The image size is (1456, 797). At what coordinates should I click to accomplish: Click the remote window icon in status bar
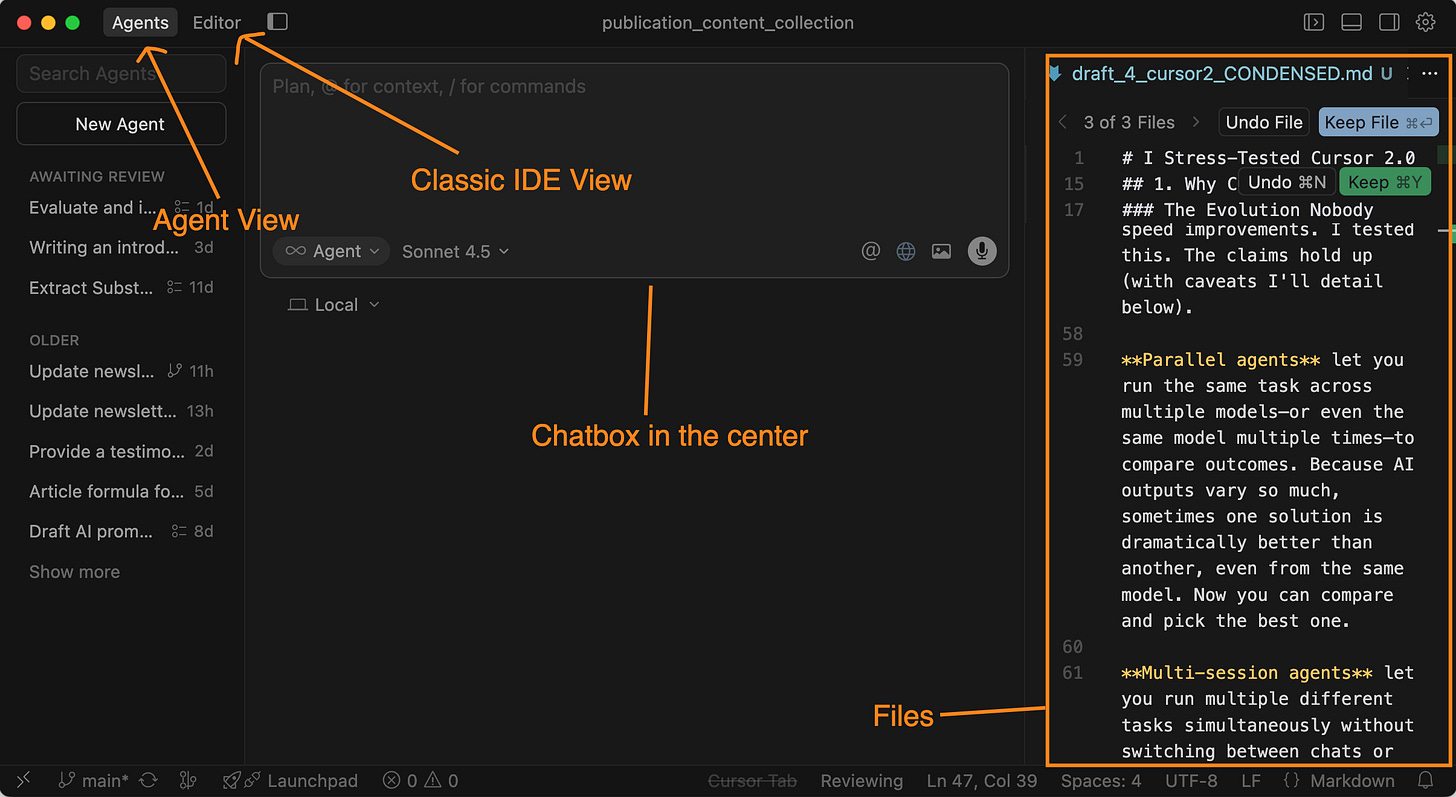pos(24,781)
